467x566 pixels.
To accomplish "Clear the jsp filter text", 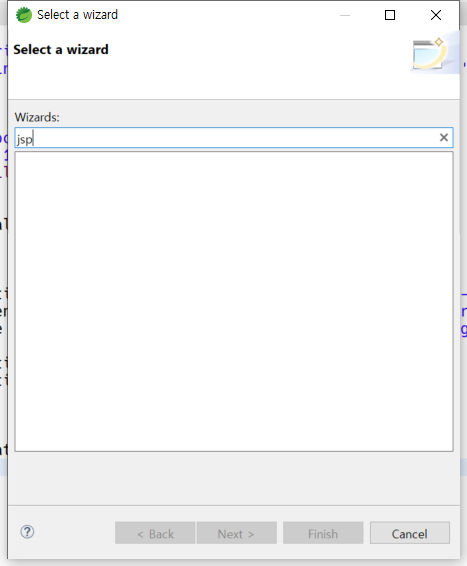I will [x=444, y=138].
